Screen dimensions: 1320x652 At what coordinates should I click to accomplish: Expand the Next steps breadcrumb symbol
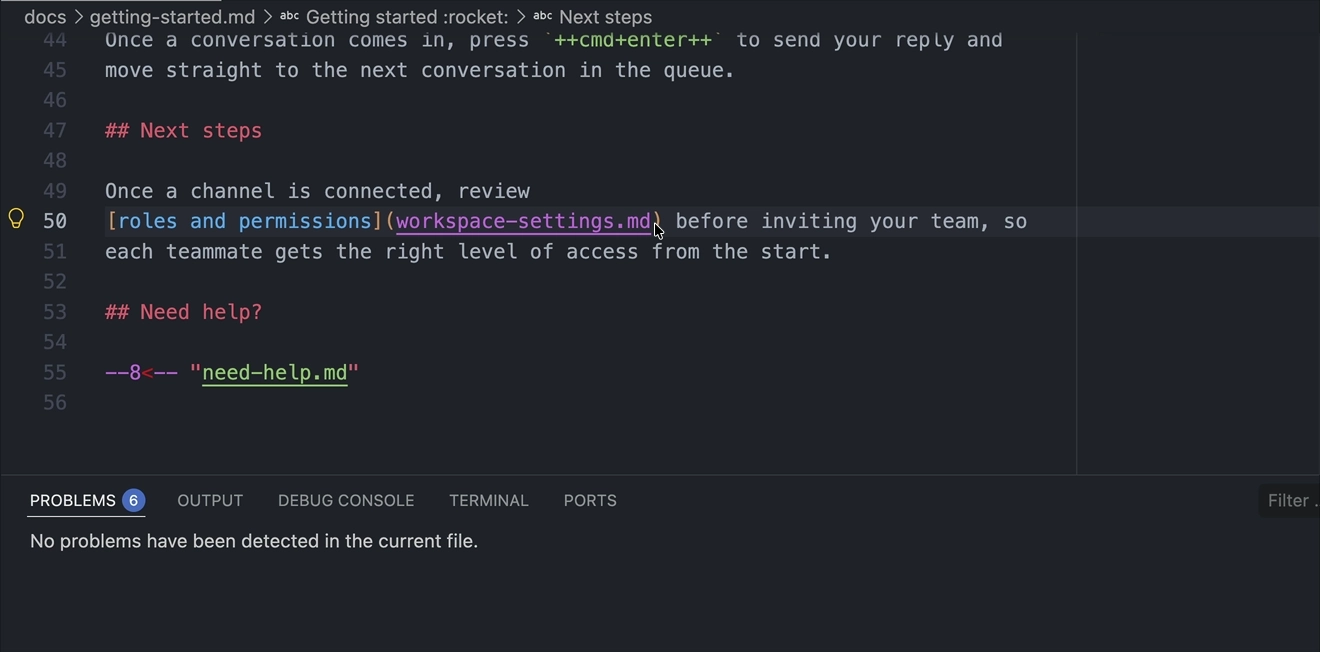point(605,17)
